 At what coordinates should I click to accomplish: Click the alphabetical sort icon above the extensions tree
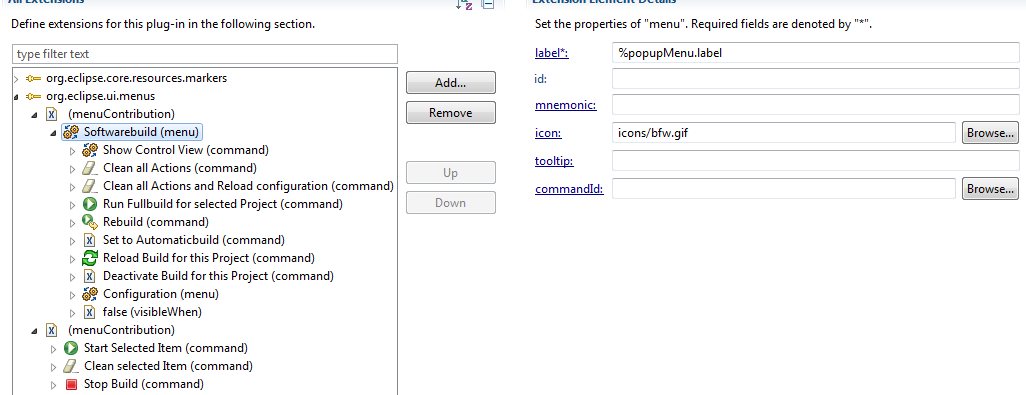464,3
